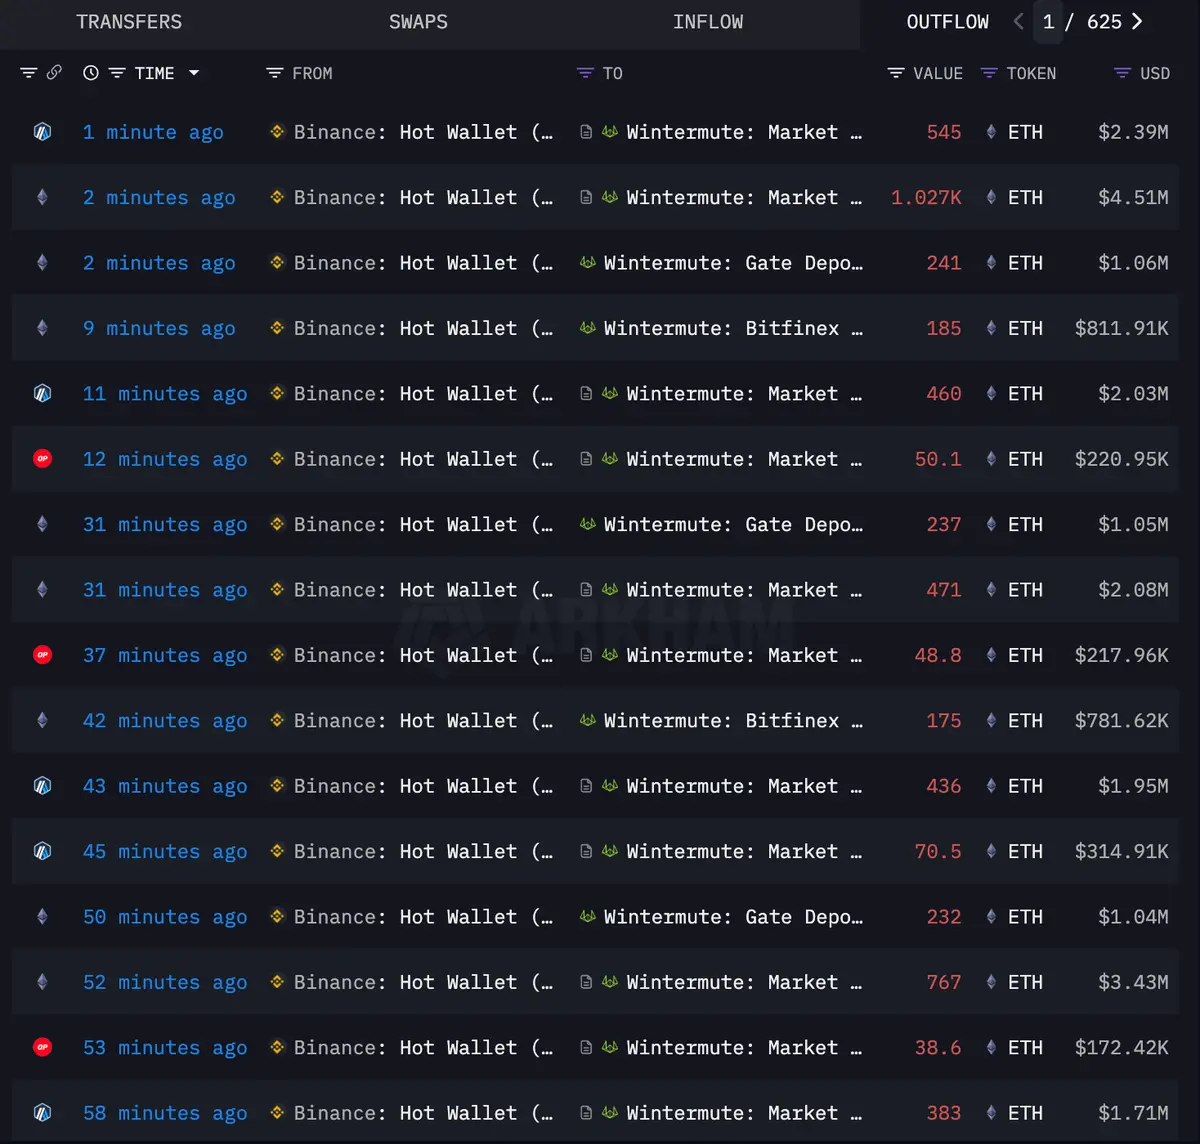This screenshot has height=1144, width=1200.
Task: Click Binance logo on the 9 minutes ago row
Action: [277, 328]
